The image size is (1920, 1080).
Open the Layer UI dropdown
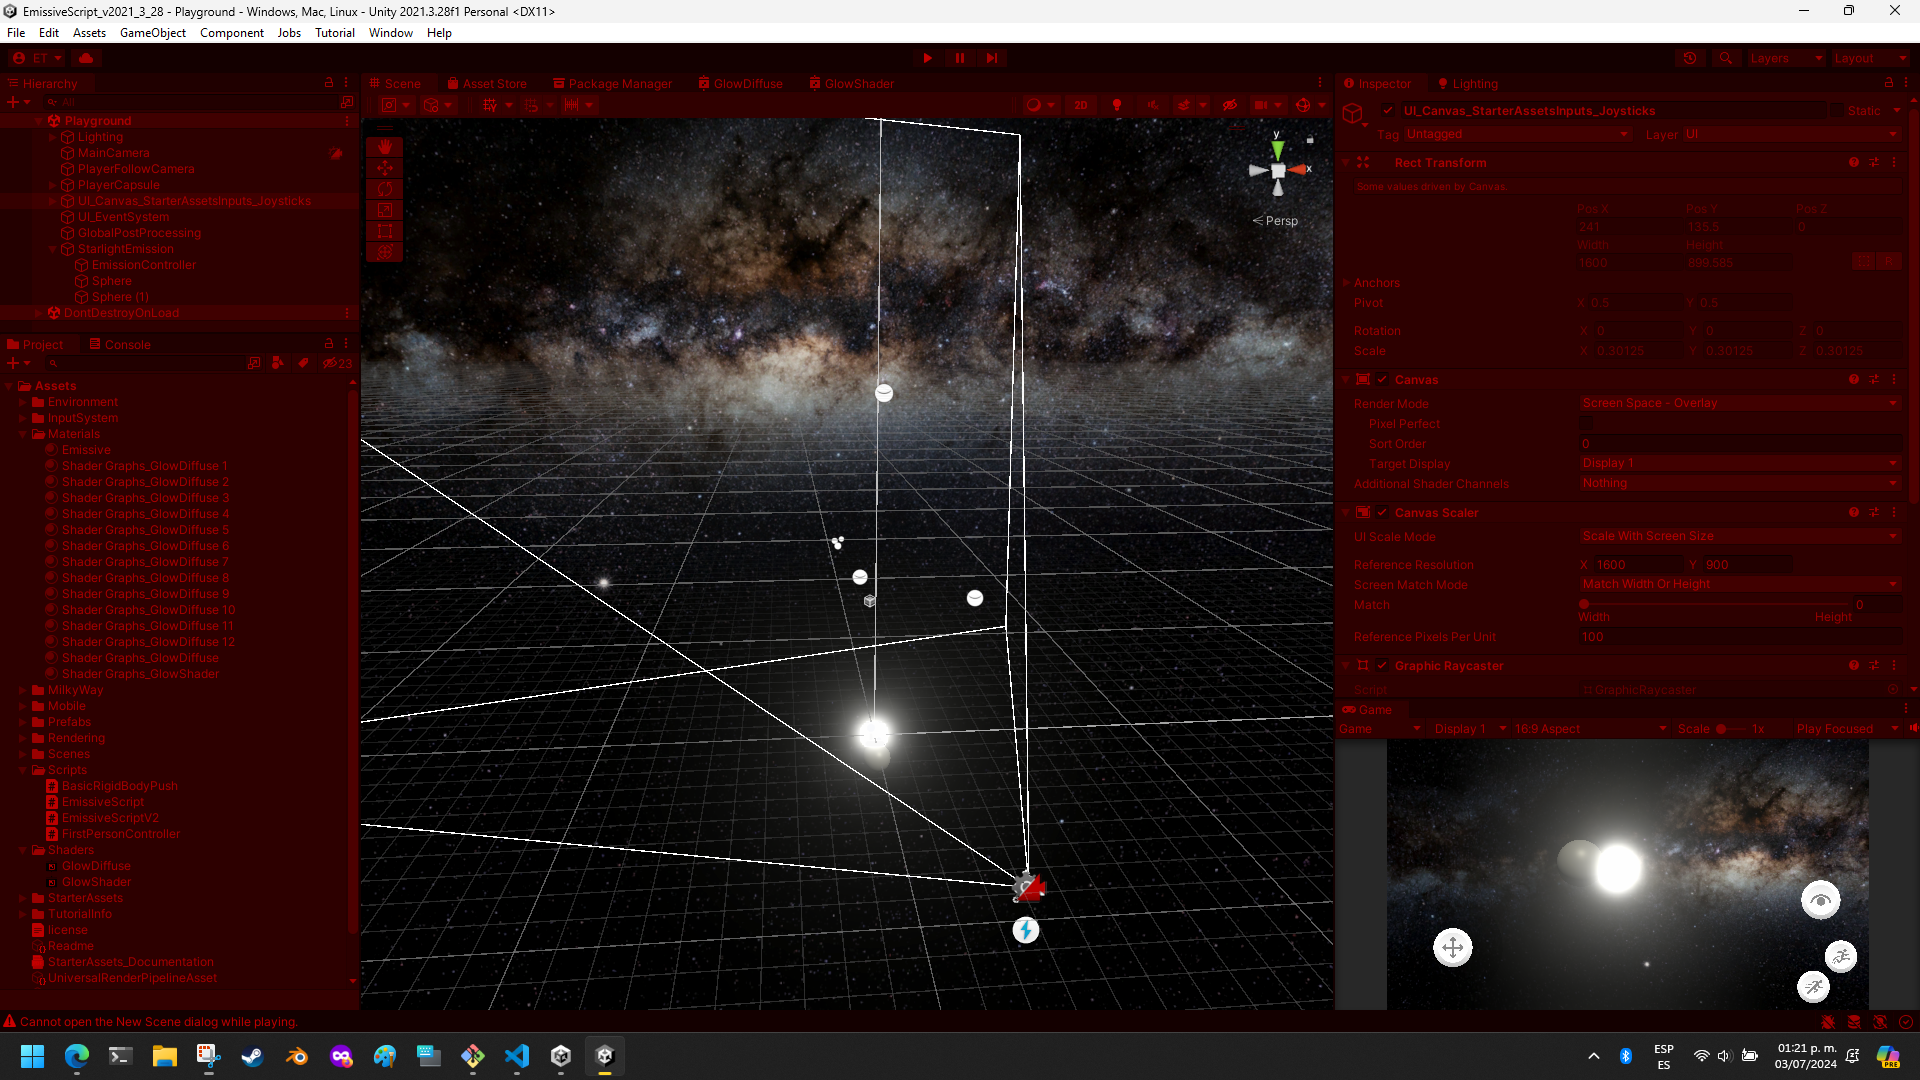[x=1791, y=134]
